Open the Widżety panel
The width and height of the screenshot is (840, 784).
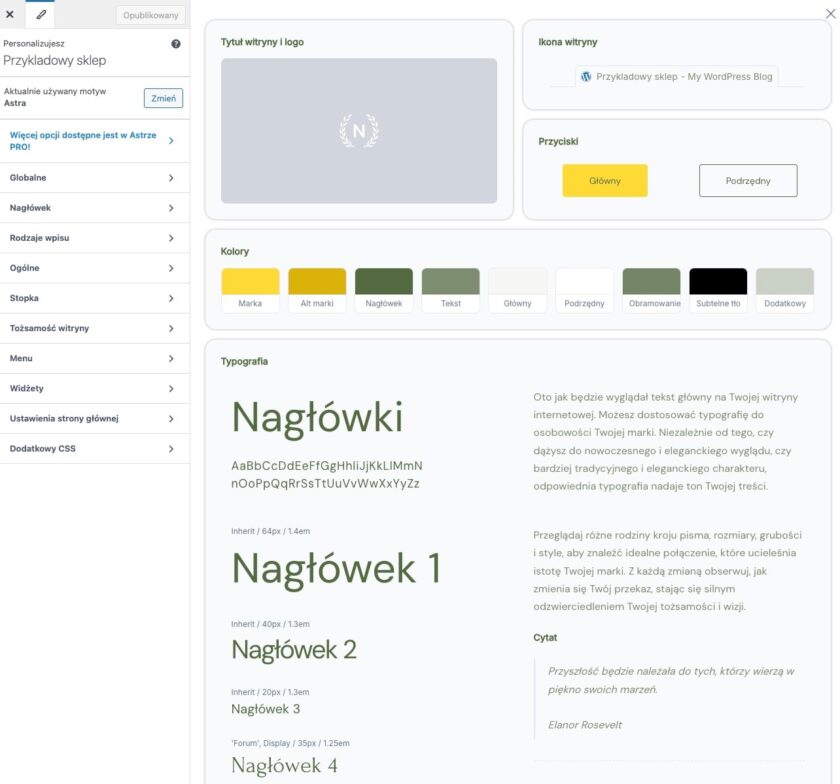pyautogui.click(x=94, y=388)
